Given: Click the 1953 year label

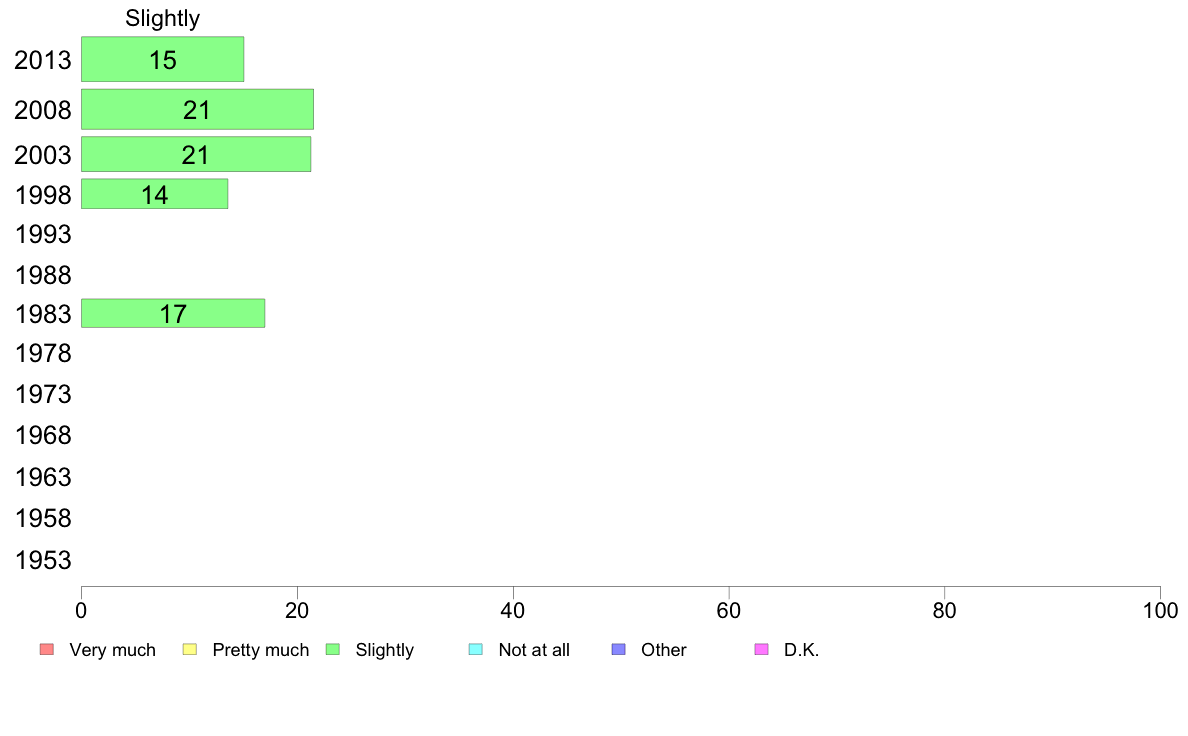Looking at the screenshot, I should 43,560.
